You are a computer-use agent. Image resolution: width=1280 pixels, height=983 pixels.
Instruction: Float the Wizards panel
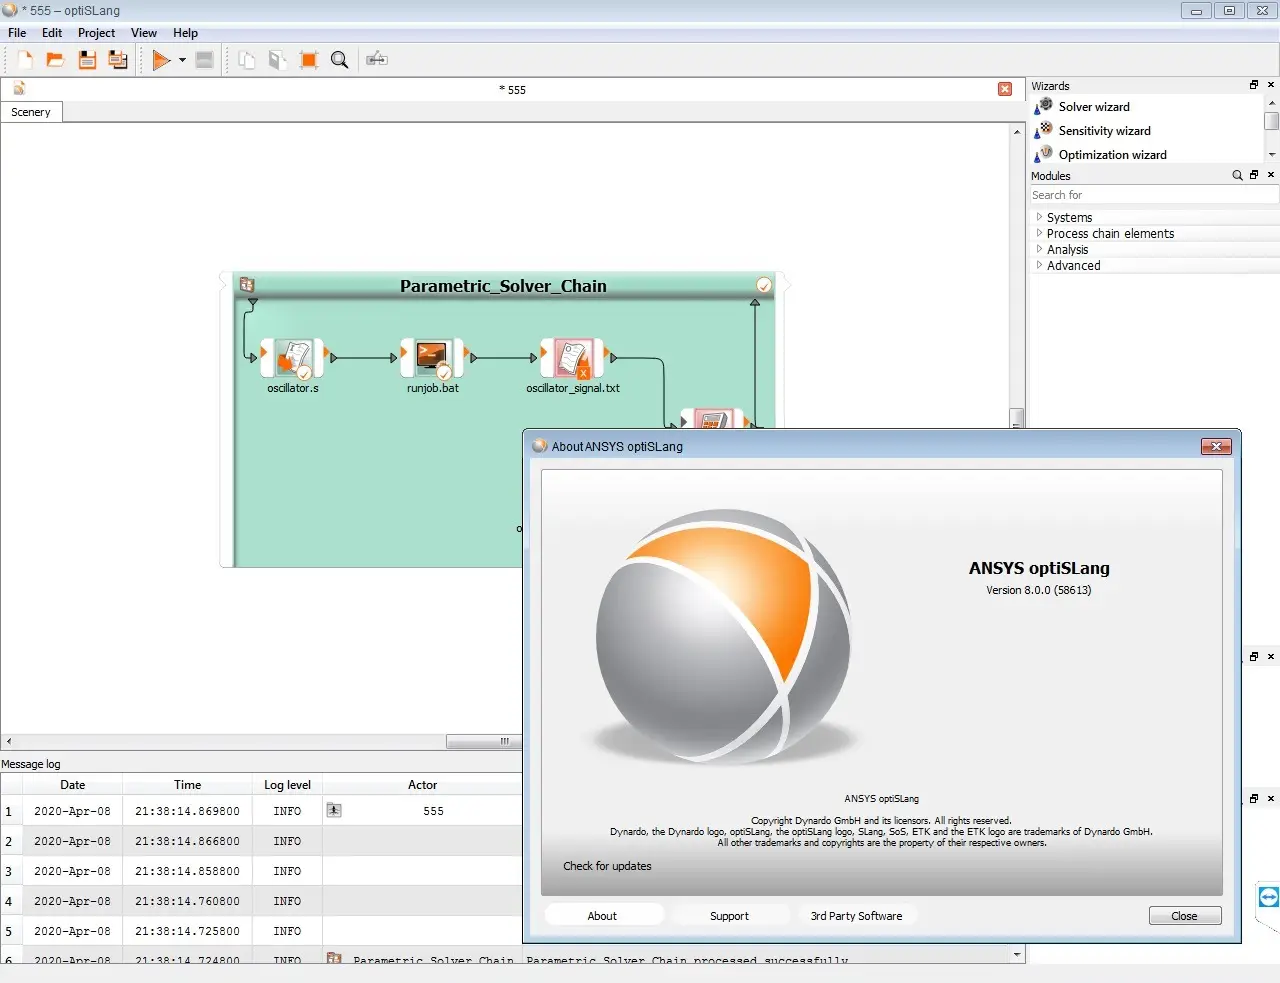(1254, 85)
